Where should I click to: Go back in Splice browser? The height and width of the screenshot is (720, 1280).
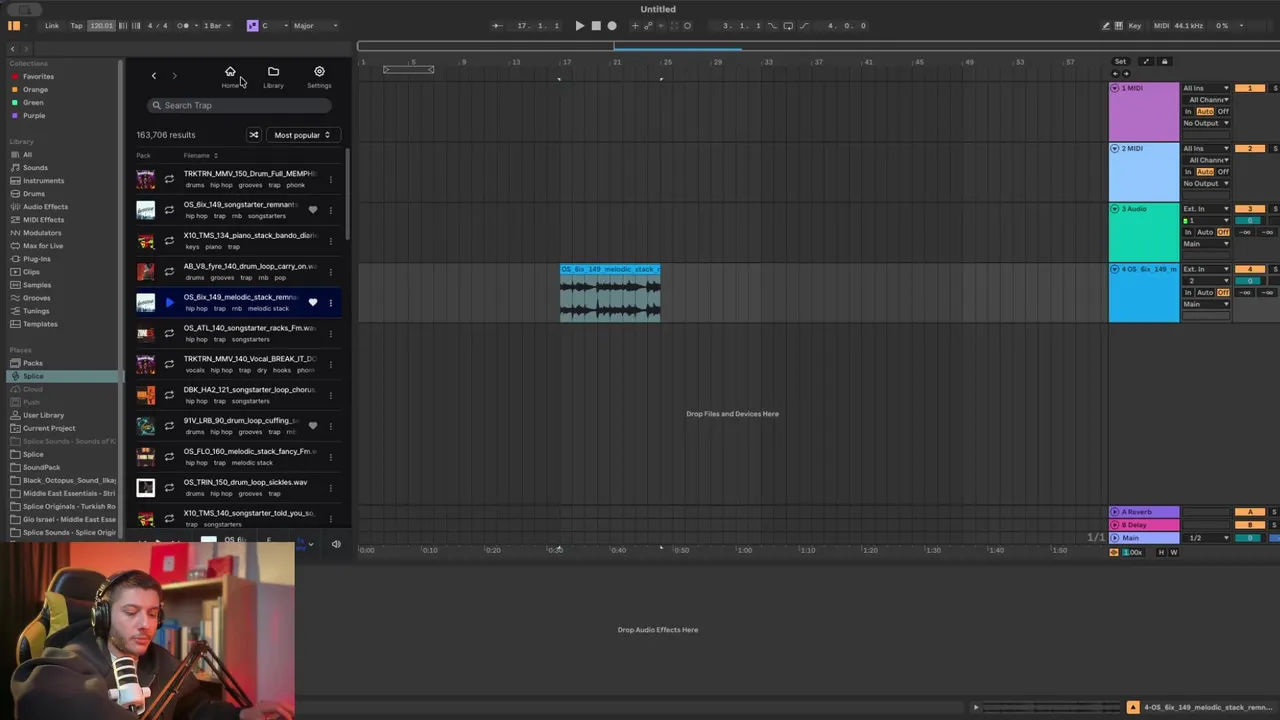click(x=154, y=76)
